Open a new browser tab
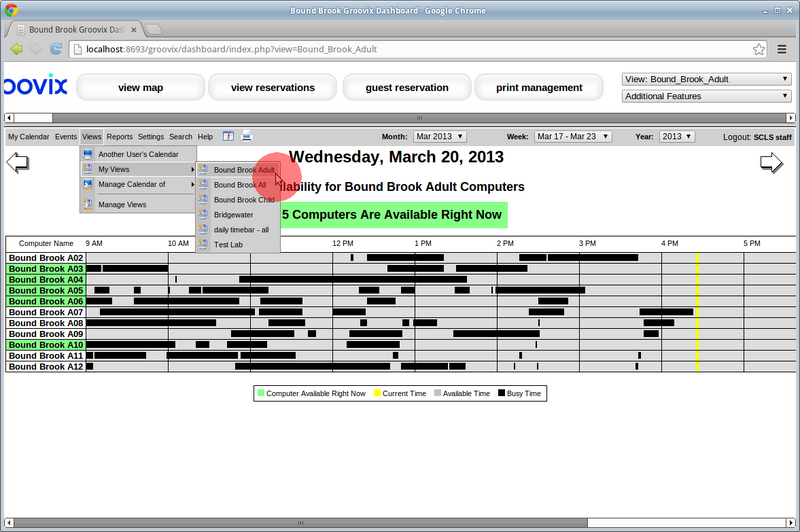The image size is (800, 532). (x=153, y=30)
